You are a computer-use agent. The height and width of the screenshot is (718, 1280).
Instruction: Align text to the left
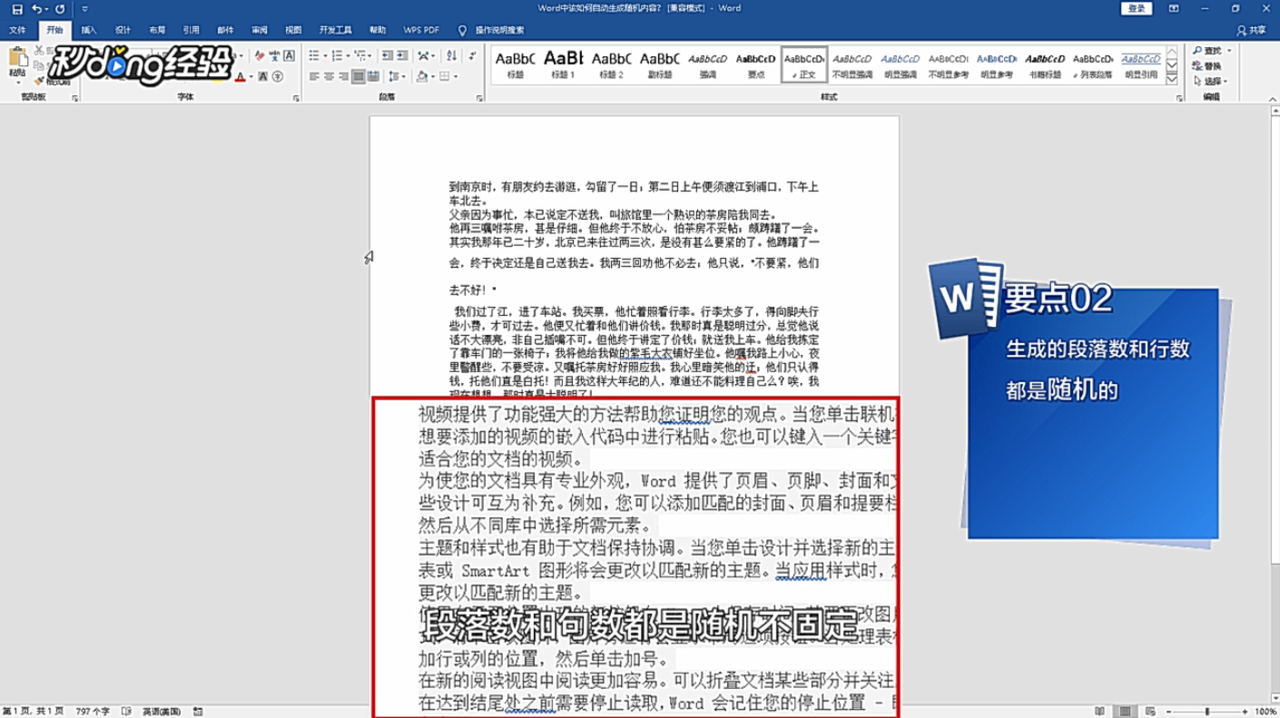click(x=314, y=77)
